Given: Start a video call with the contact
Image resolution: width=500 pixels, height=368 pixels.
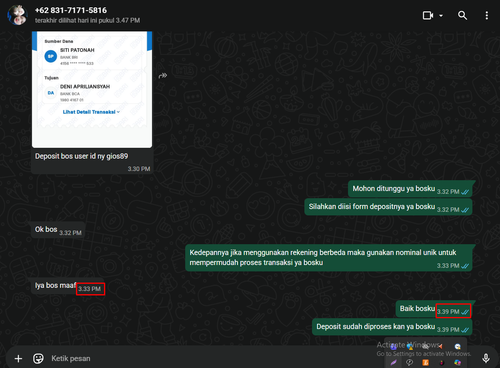Looking at the screenshot, I should (x=428, y=15).
